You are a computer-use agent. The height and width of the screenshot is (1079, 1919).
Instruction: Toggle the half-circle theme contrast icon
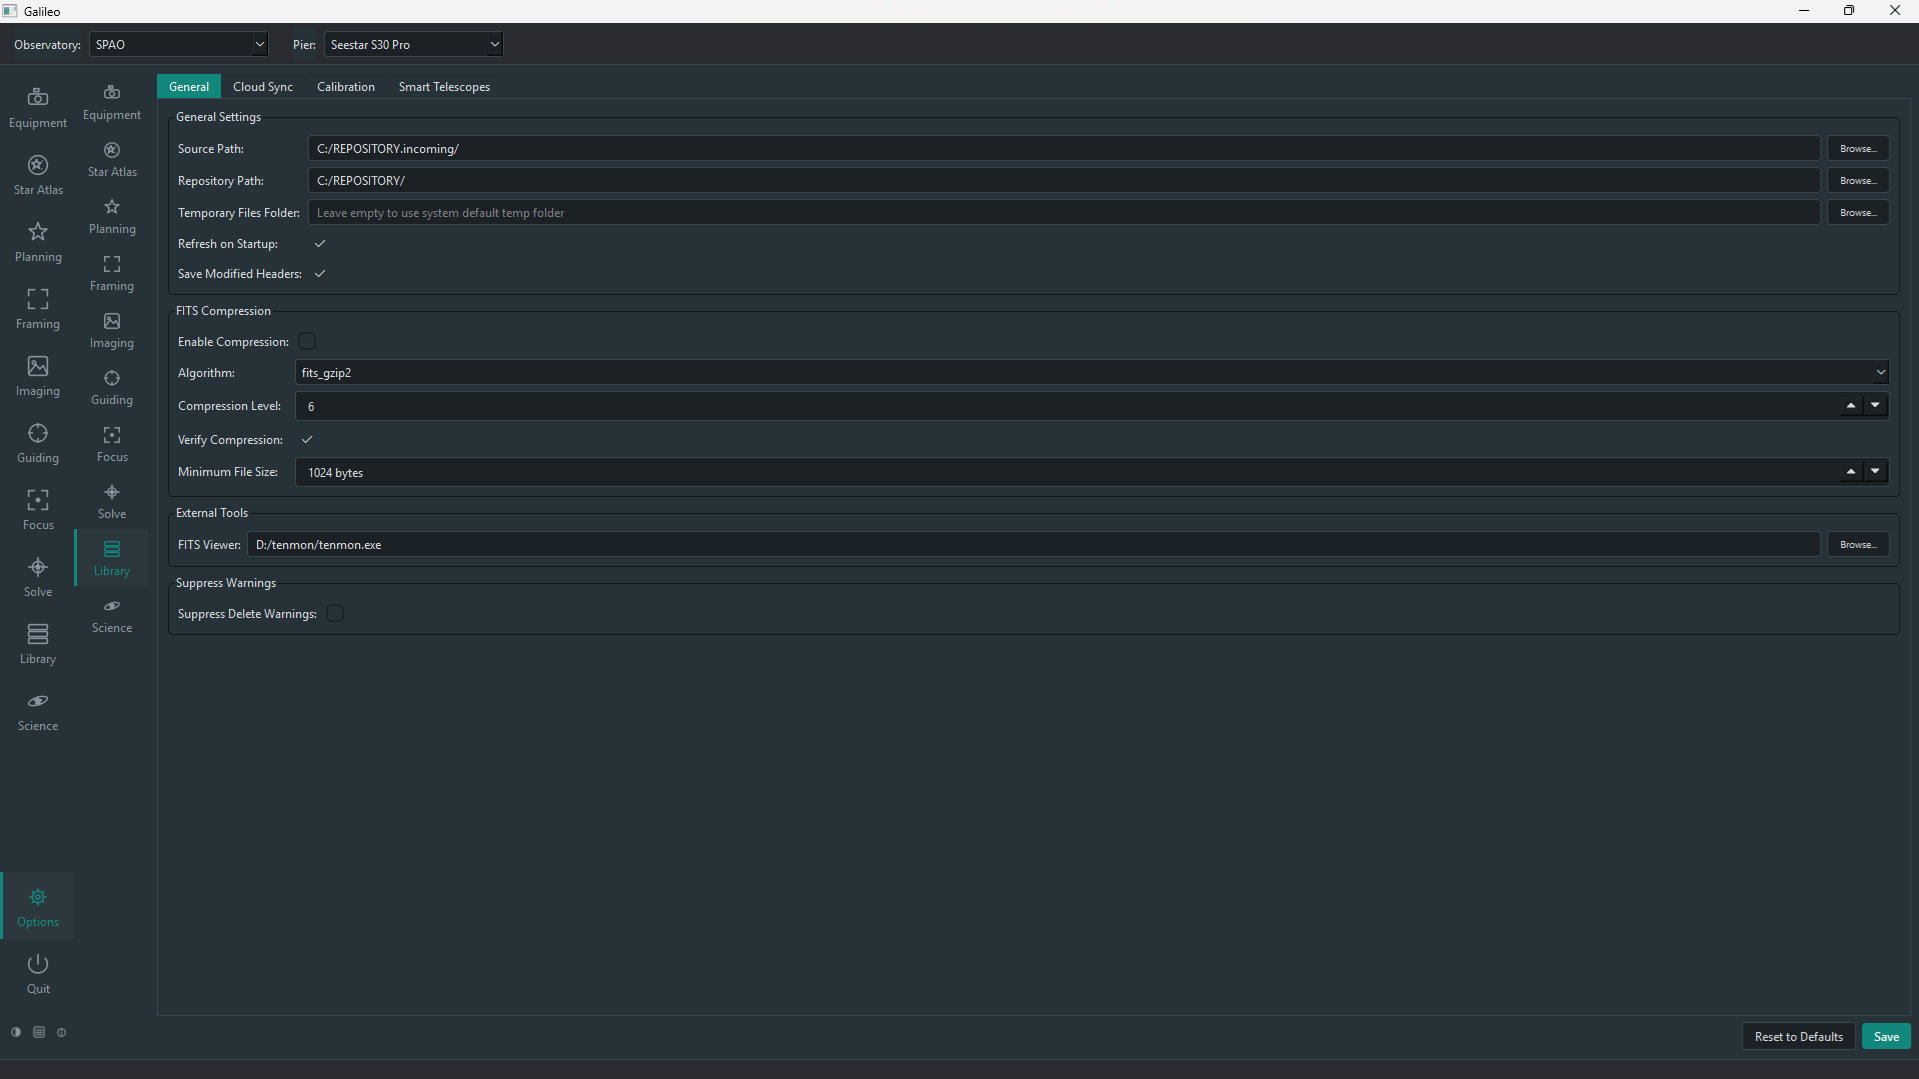(16, 1032)
